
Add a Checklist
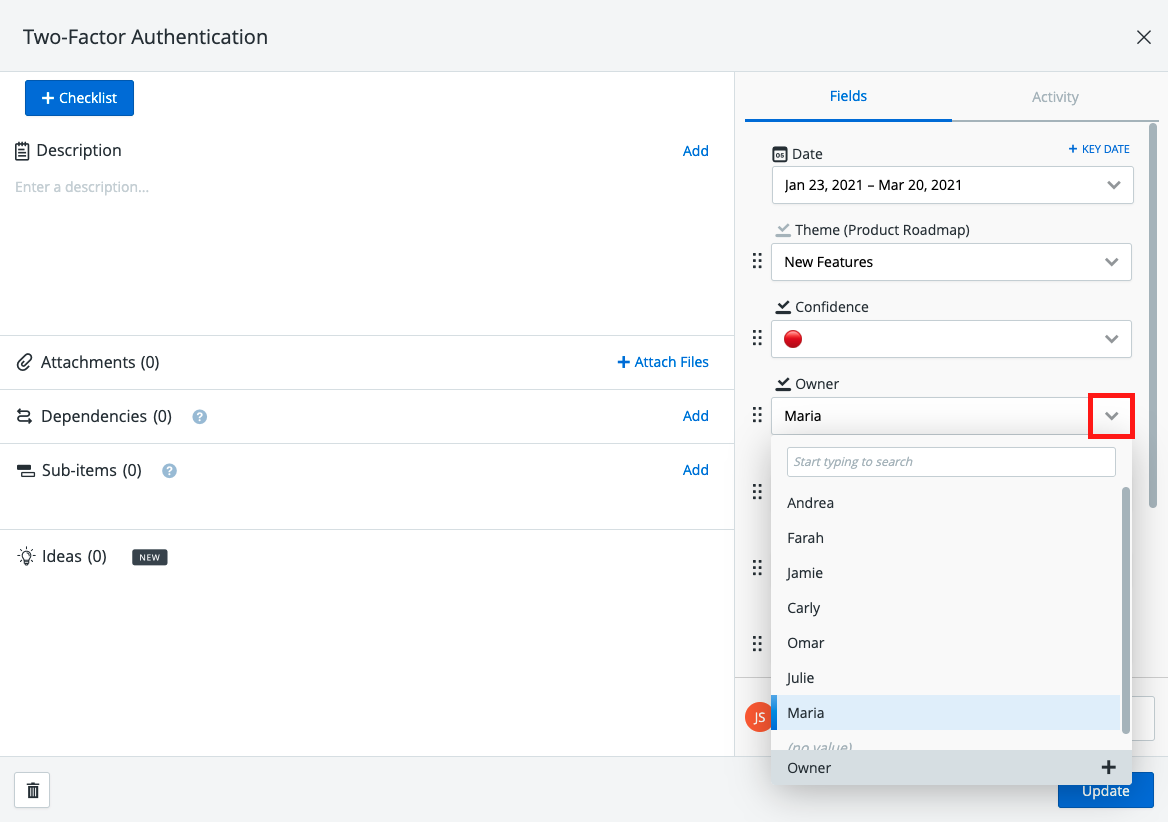point(79,98)
